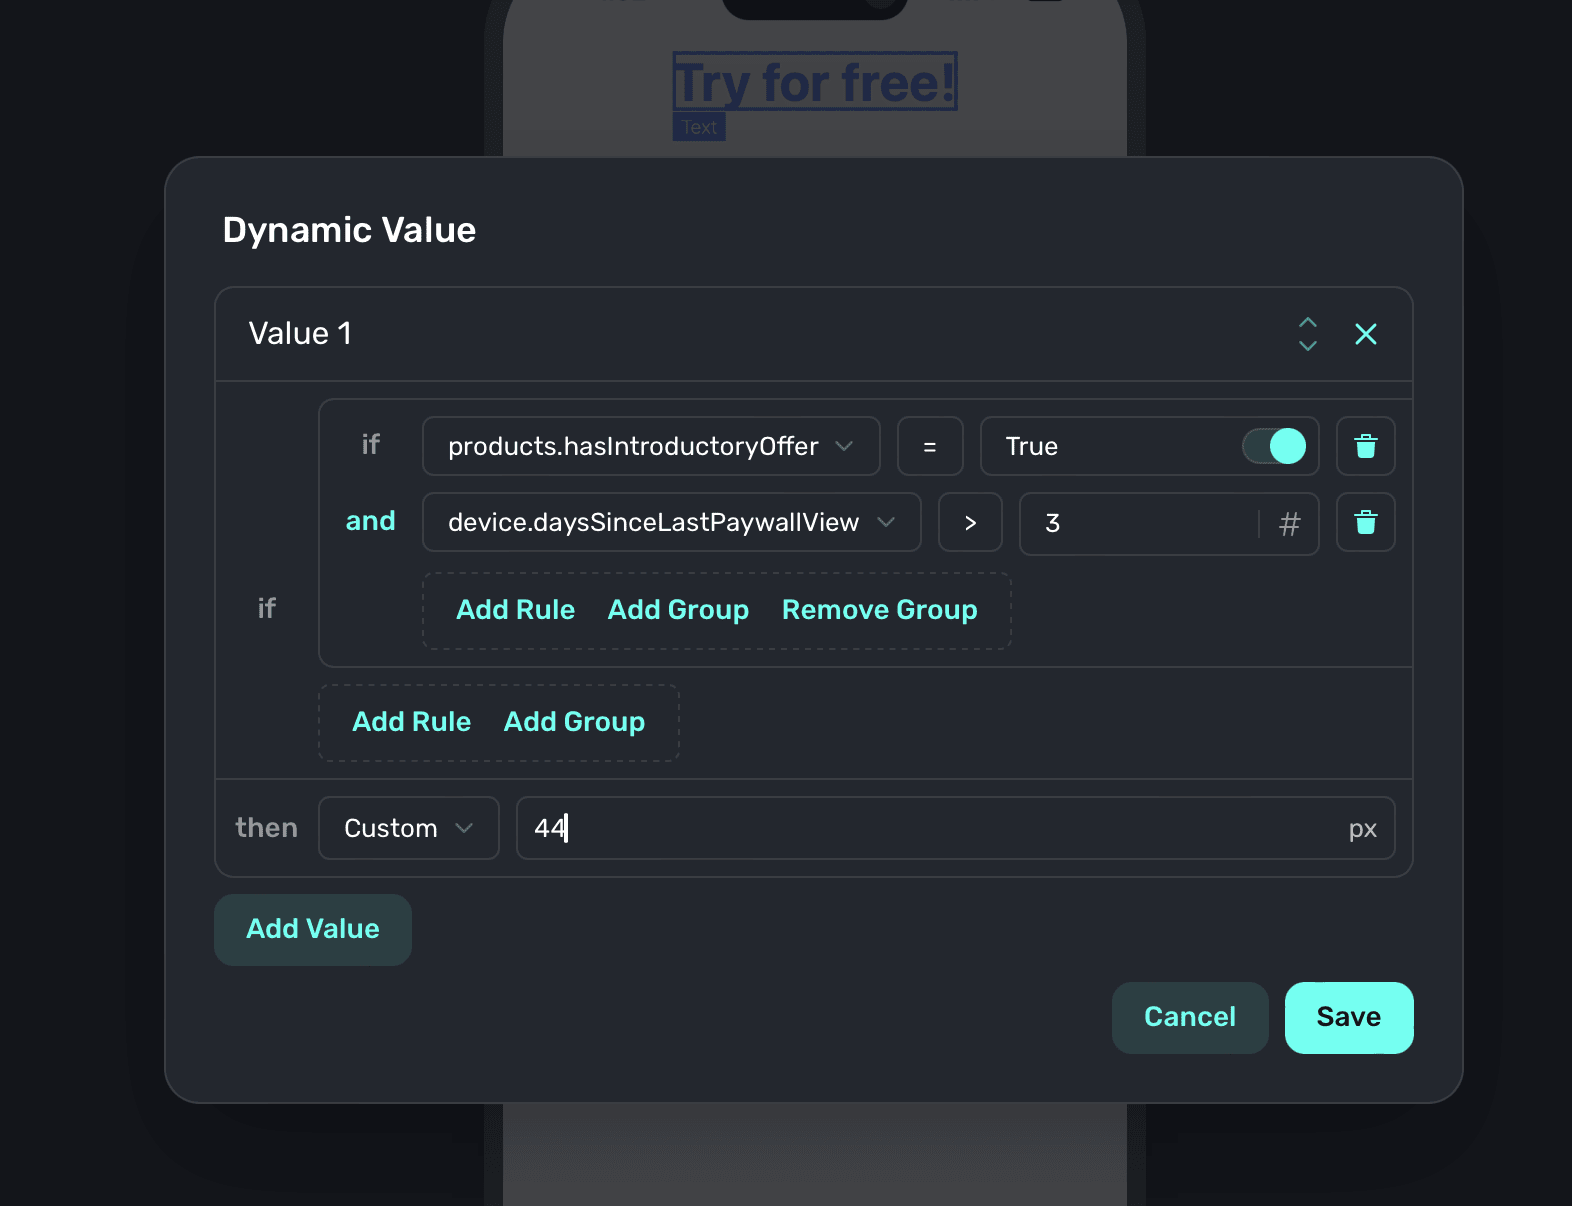1572x1206 pixels.
Task: Open the products.hasIntroductoryOffer variable dropdown
Action: coord(651,446)
